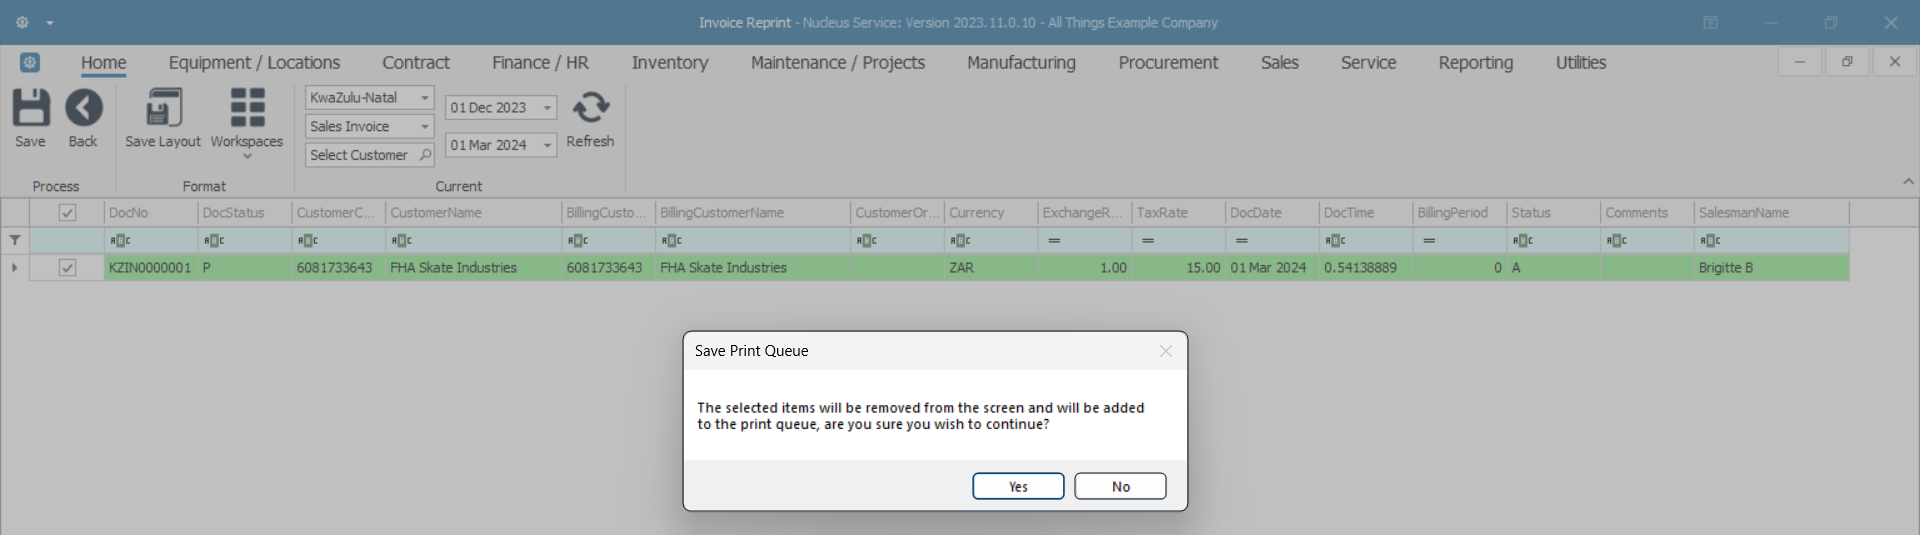Close the Save Print Queue dialog
The image size is (1920, 535).
tap(1165, 351)
